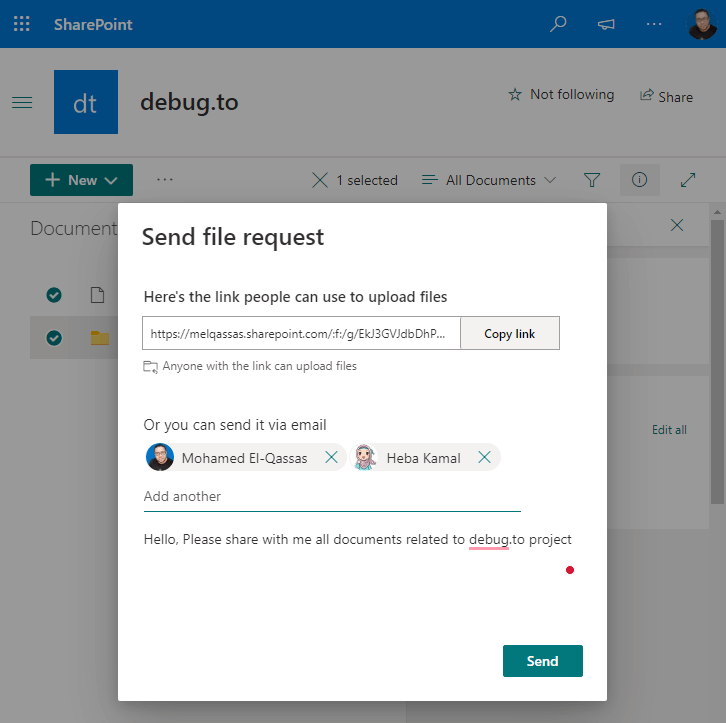Open the header more options ellipsis
The width and height of the screenshot is (726, 723).
click(654, 24)
